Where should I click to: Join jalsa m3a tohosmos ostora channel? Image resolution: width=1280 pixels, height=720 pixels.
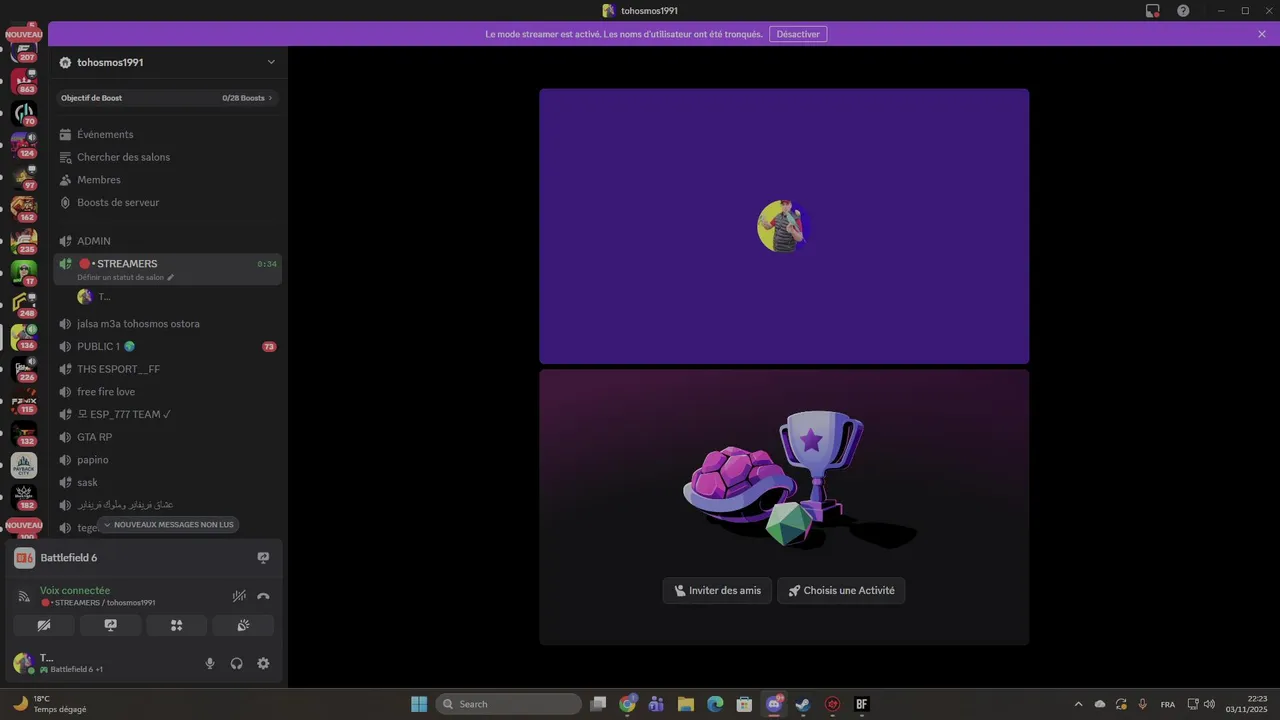168,324
